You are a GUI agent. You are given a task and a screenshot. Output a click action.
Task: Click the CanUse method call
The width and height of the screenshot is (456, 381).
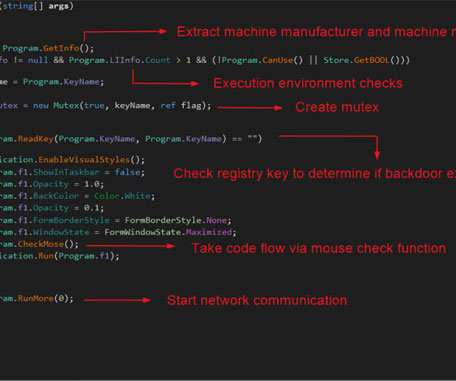click(x=277, y=60)
